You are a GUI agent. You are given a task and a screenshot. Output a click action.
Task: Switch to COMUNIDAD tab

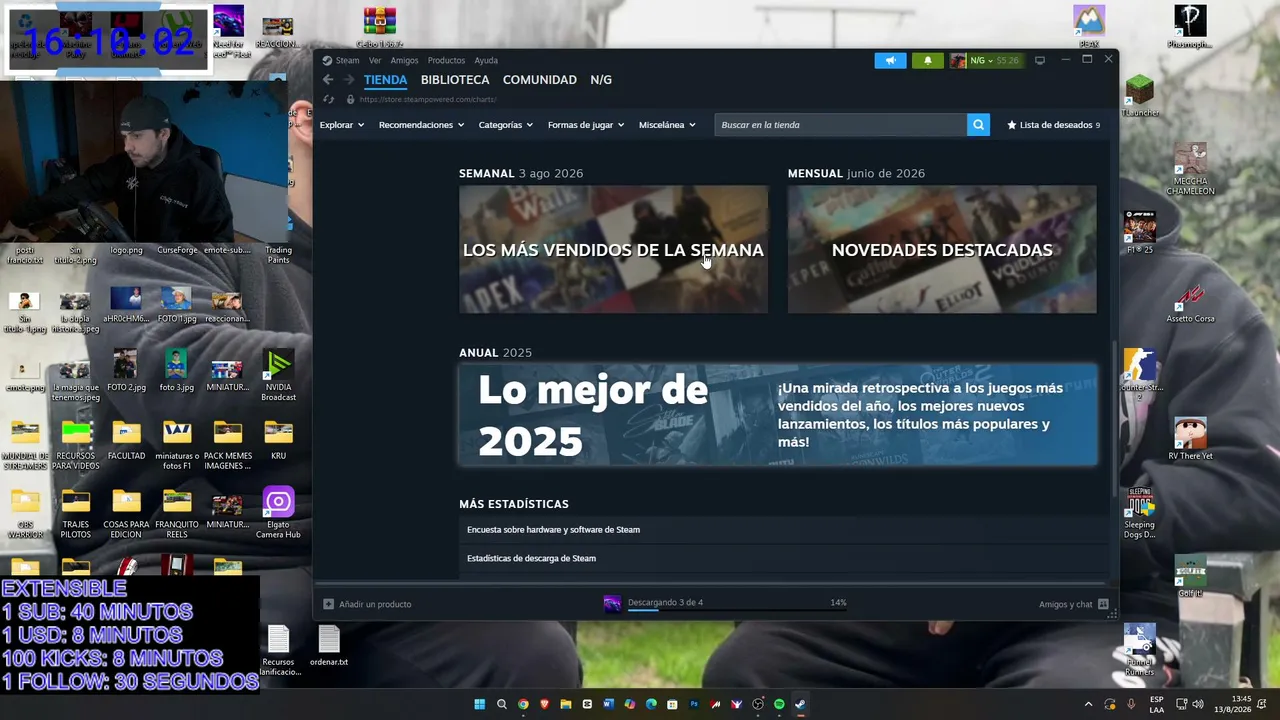[540, 80]
